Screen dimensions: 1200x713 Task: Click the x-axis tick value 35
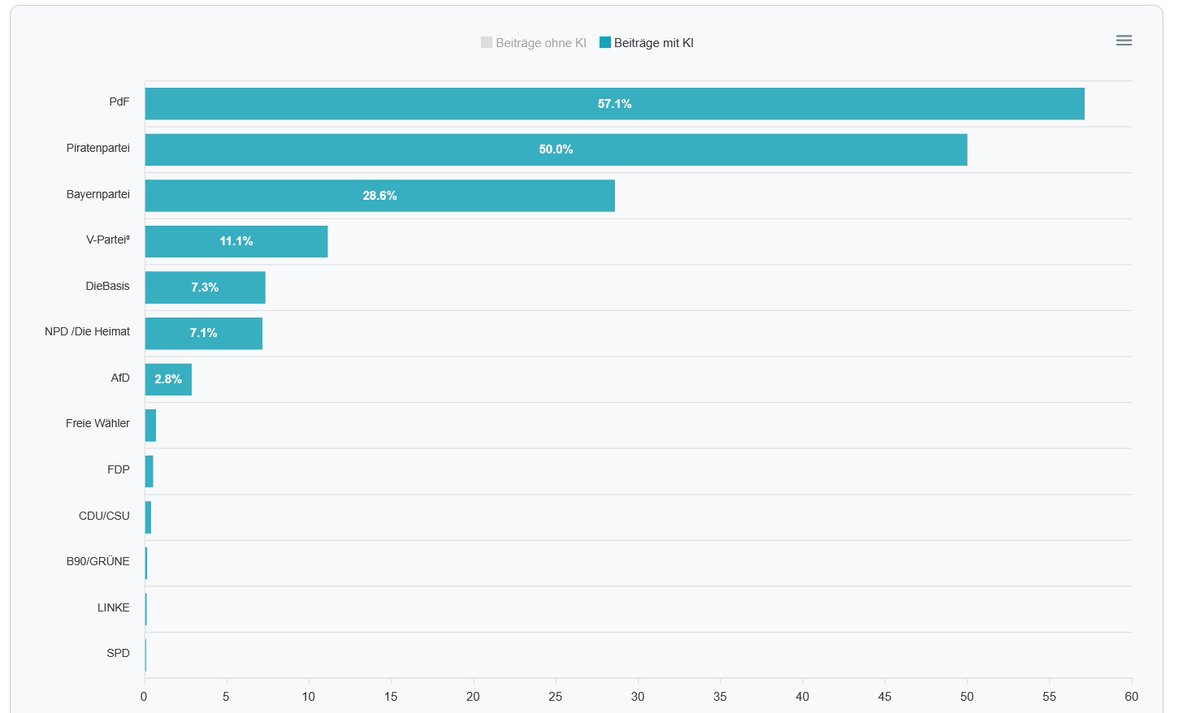pos(720,696)
